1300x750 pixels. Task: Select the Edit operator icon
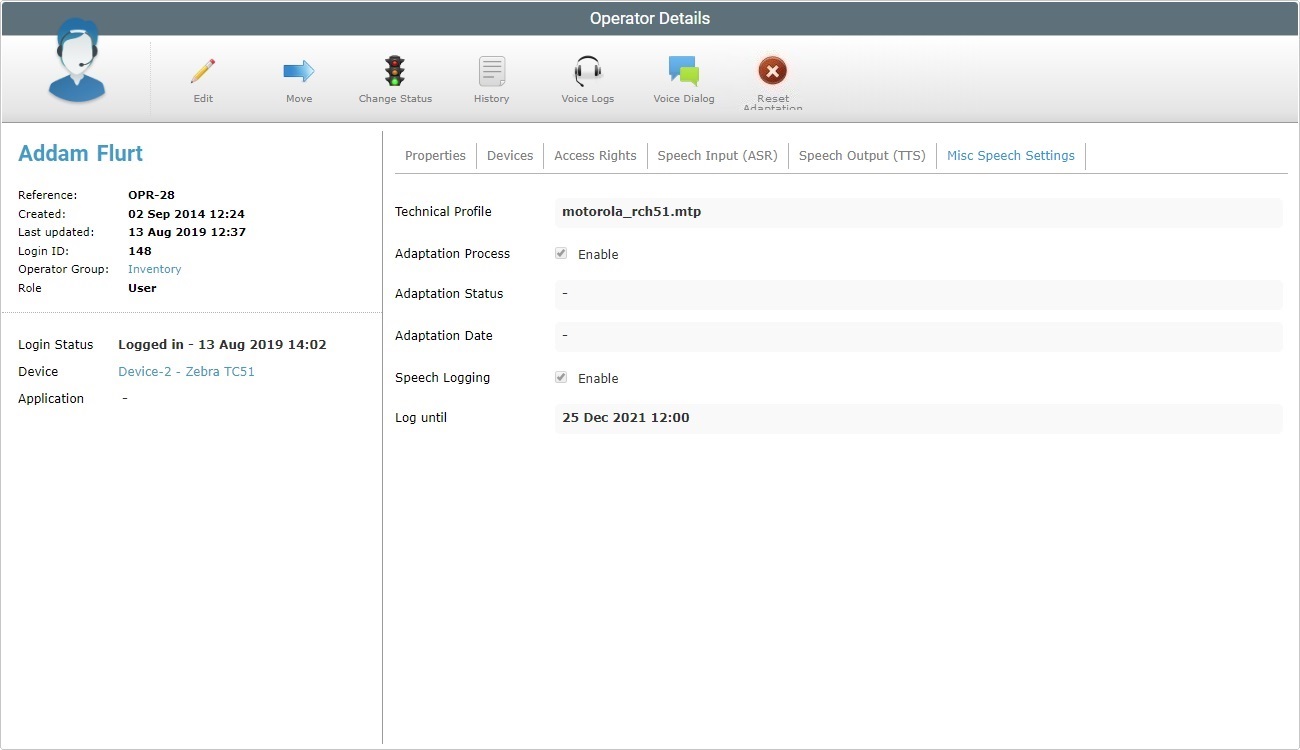202,78
